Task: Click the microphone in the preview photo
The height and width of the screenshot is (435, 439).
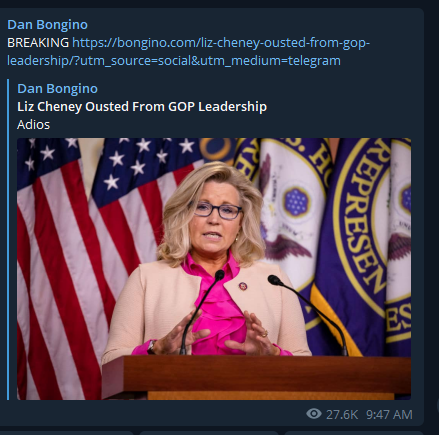Action: [x=200, y=312]
